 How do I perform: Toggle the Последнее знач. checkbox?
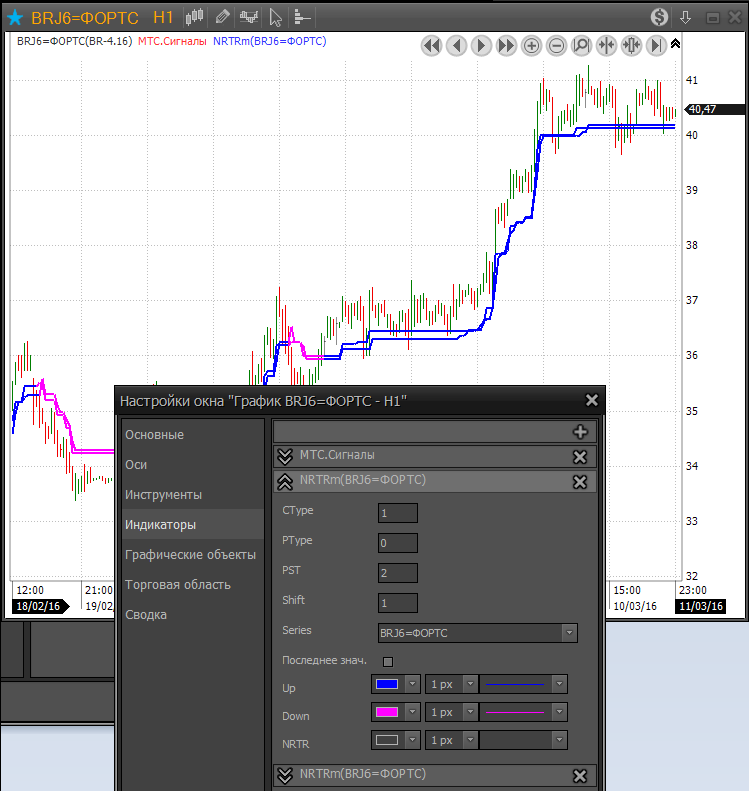pos(388,661)
